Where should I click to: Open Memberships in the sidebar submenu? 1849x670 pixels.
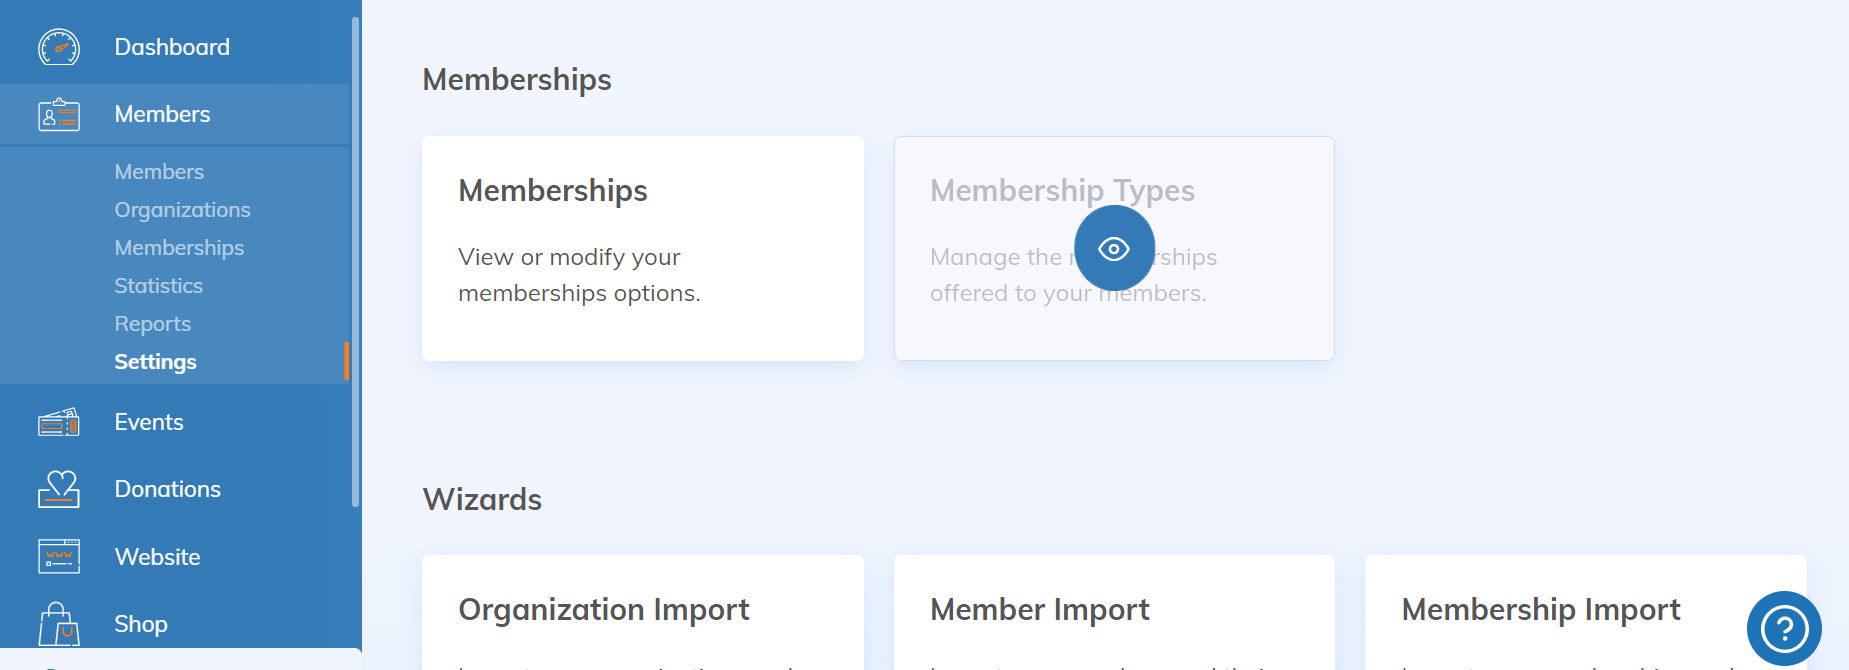click(179, 248)
